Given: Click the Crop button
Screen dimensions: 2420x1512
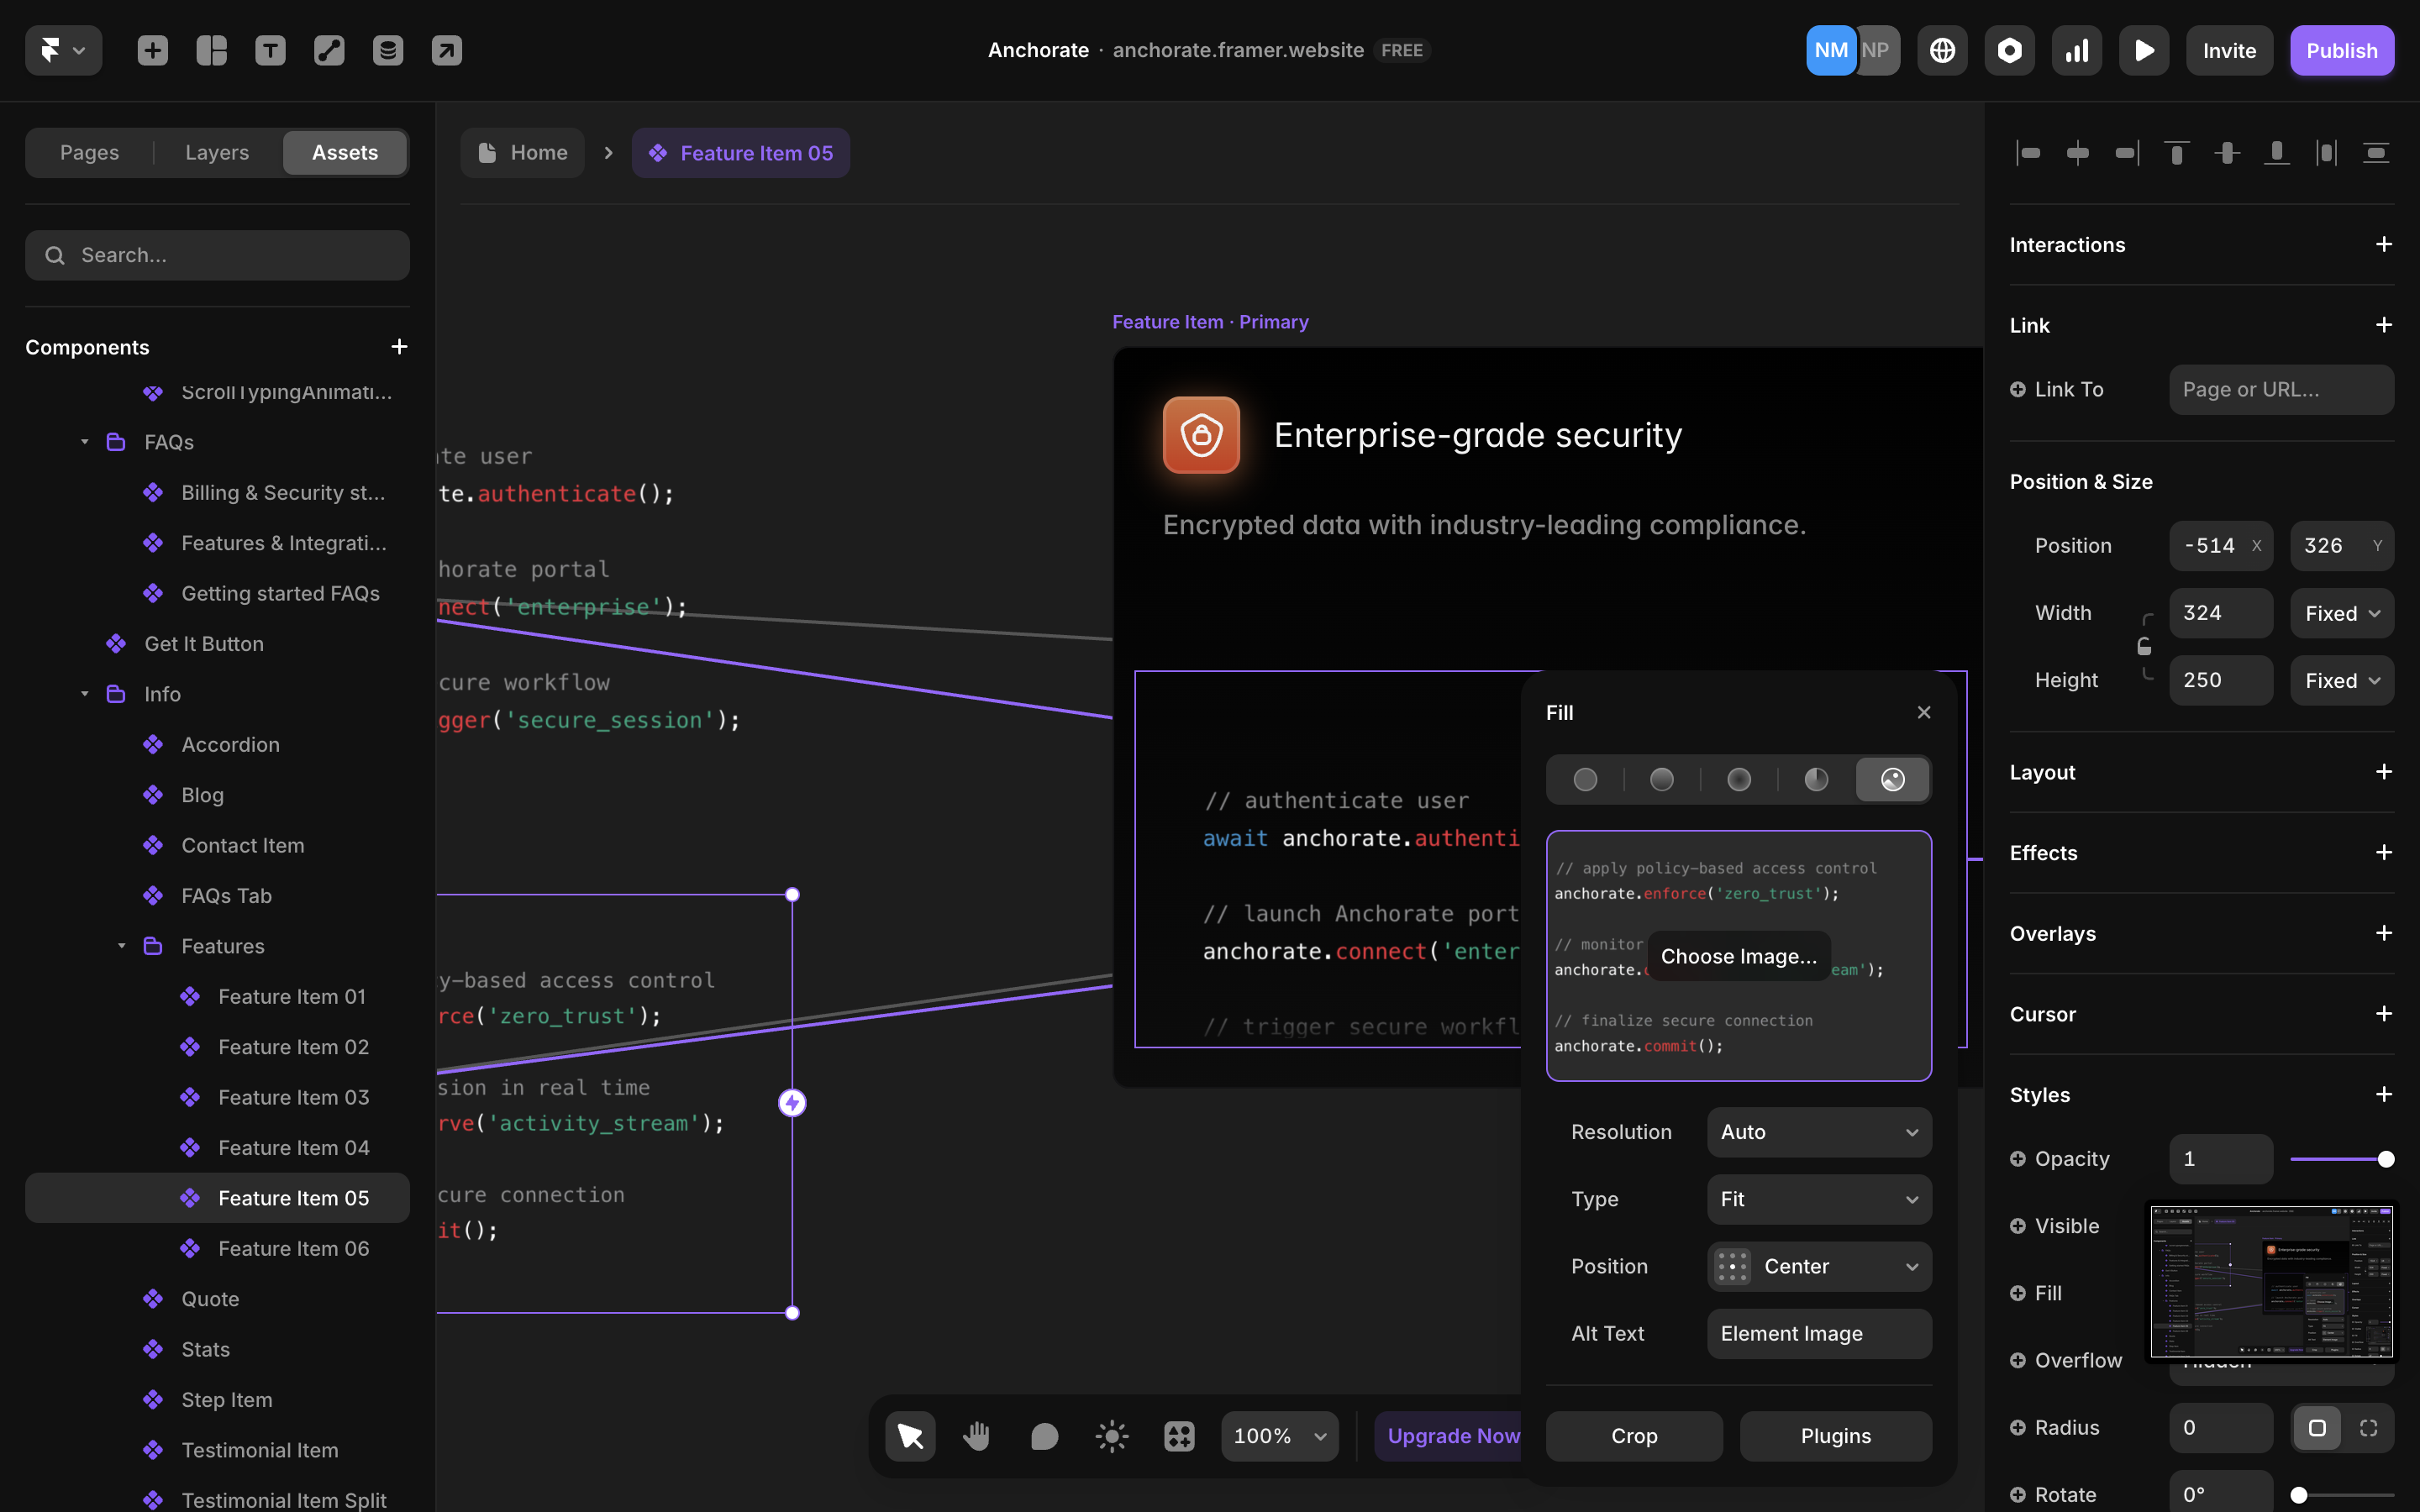Looking at the screenshot, I should coord(1634,1436).
